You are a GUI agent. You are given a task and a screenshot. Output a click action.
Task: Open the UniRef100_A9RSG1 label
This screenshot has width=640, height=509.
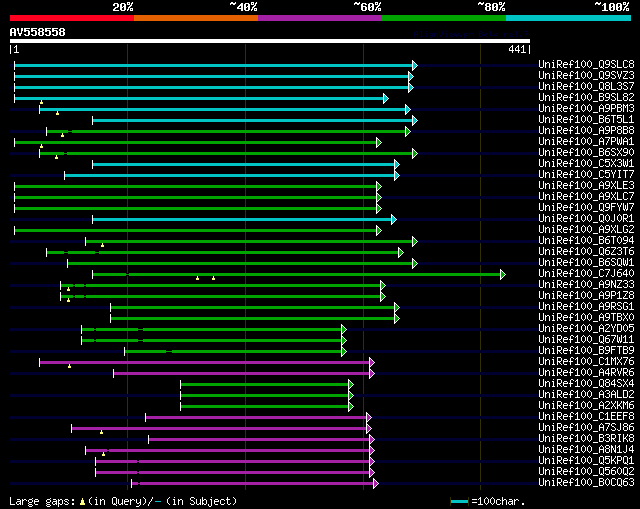586,307
